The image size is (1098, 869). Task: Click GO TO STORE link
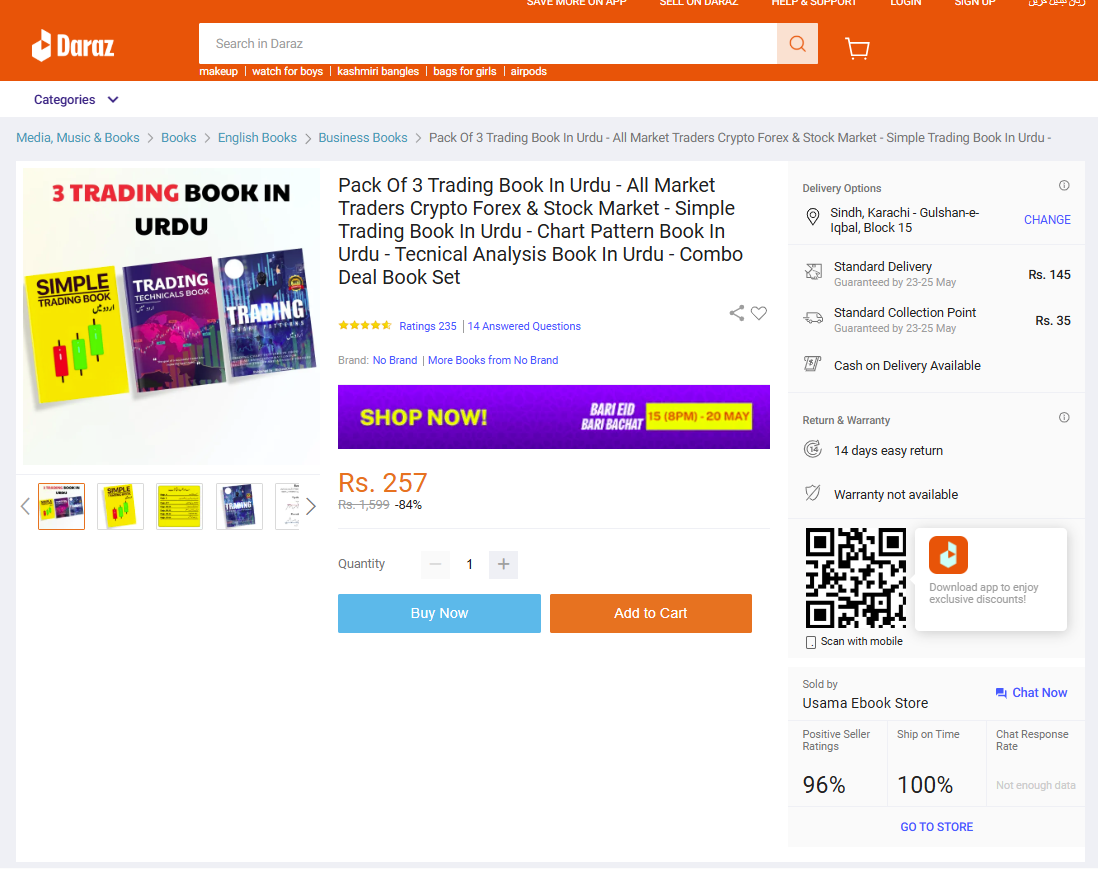(x=936, y=827)
